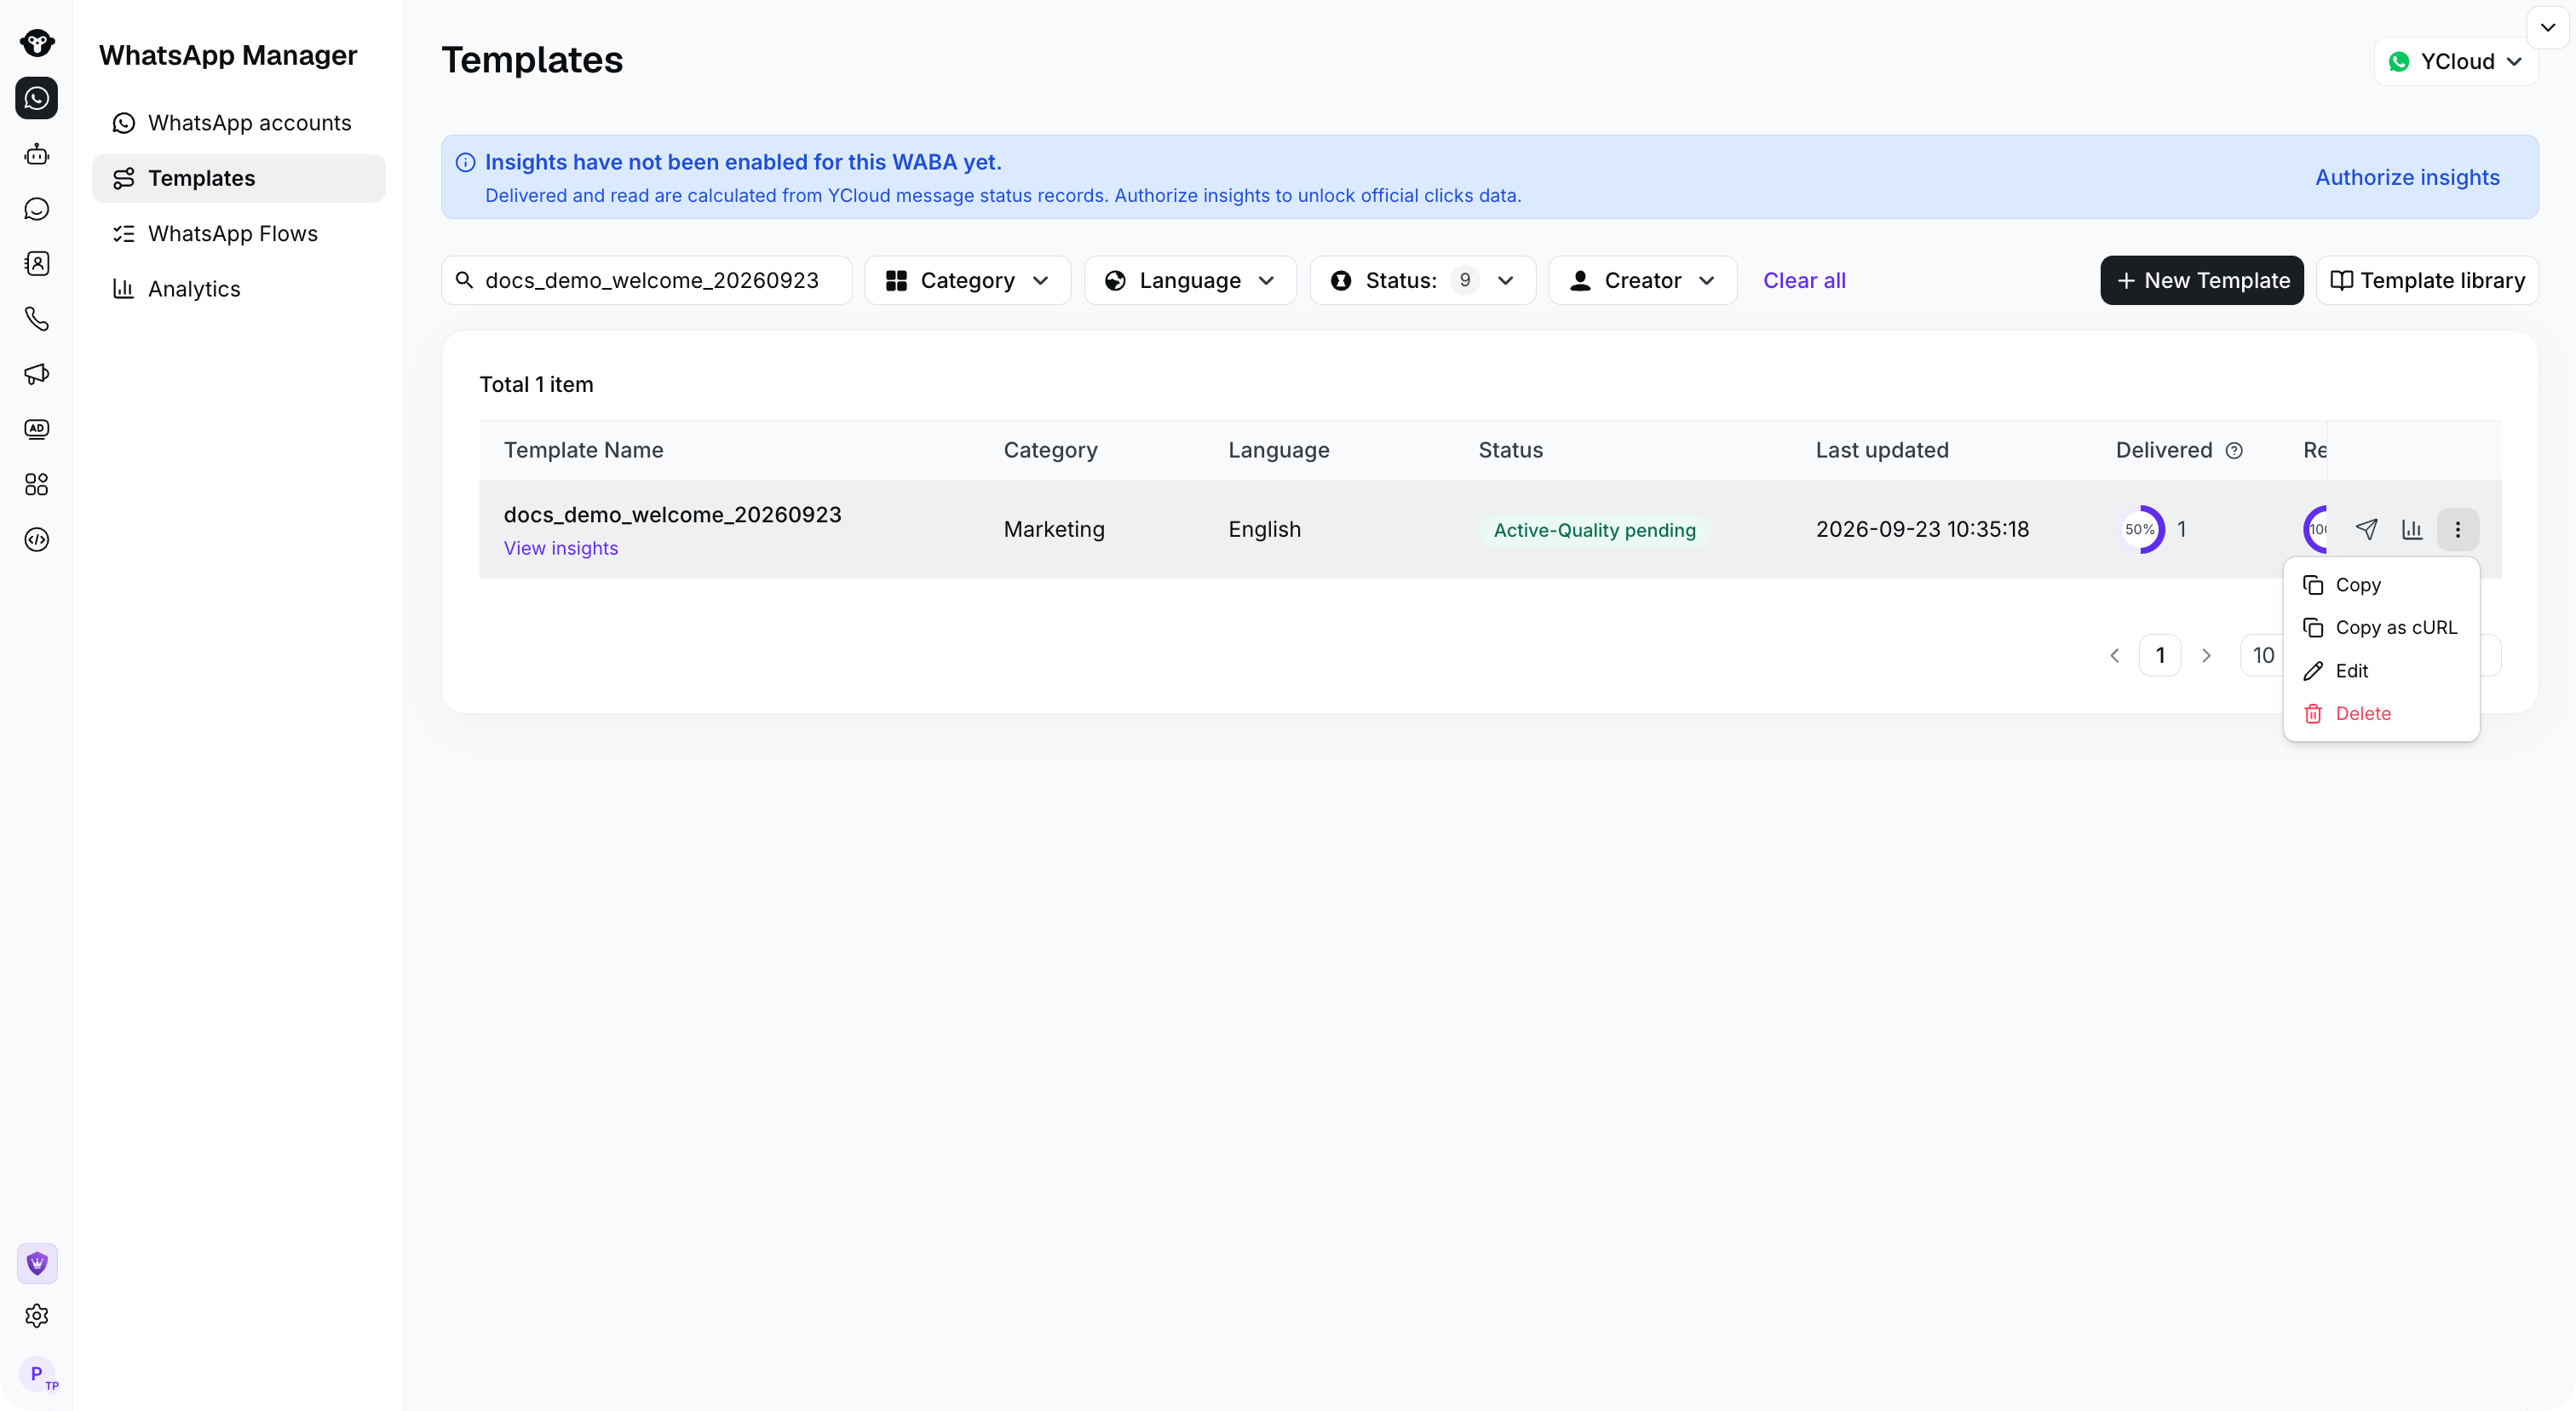This screenshot has height=1411, width=2576.
Task: Open the developer code icon
Action: [x=37, y=540]
